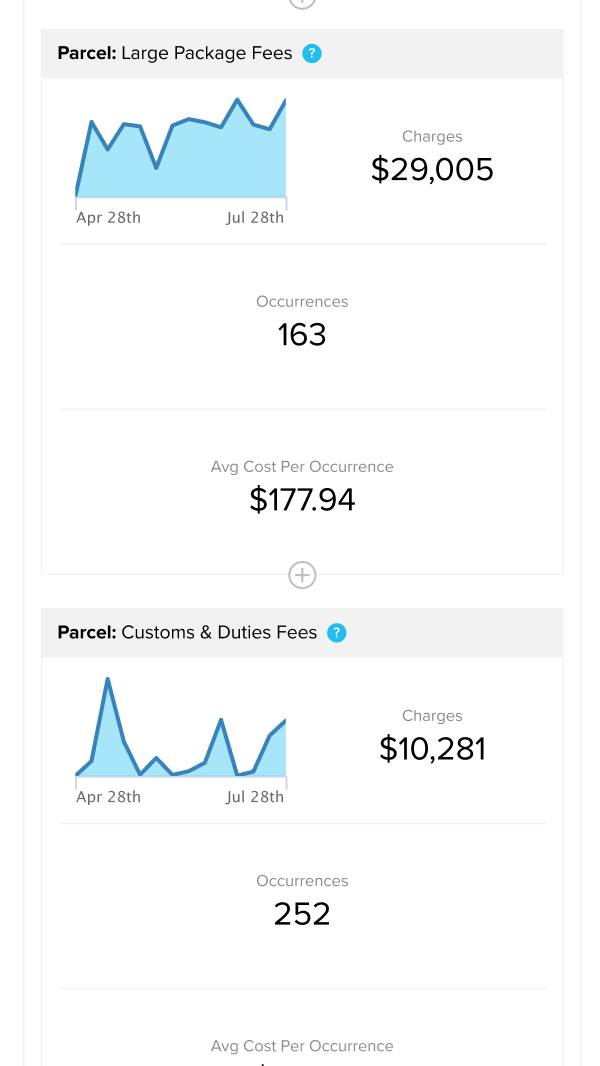Viewport: 600px width, 1066px height.
Task: Click Jul 28th label under Large Package chart
Action: (255, 218)
